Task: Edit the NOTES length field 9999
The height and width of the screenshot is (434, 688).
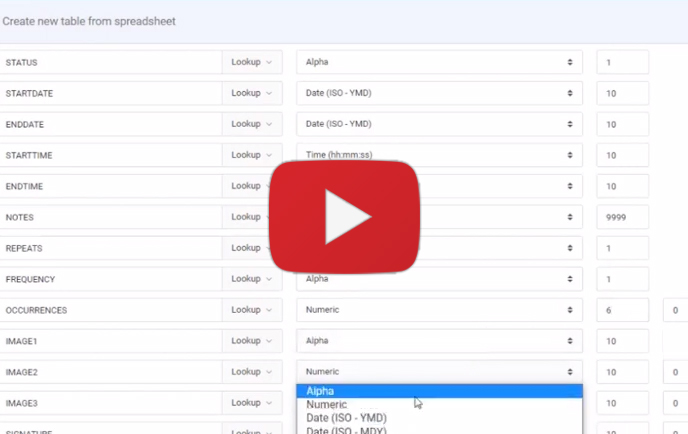Action: click(622, 217)
